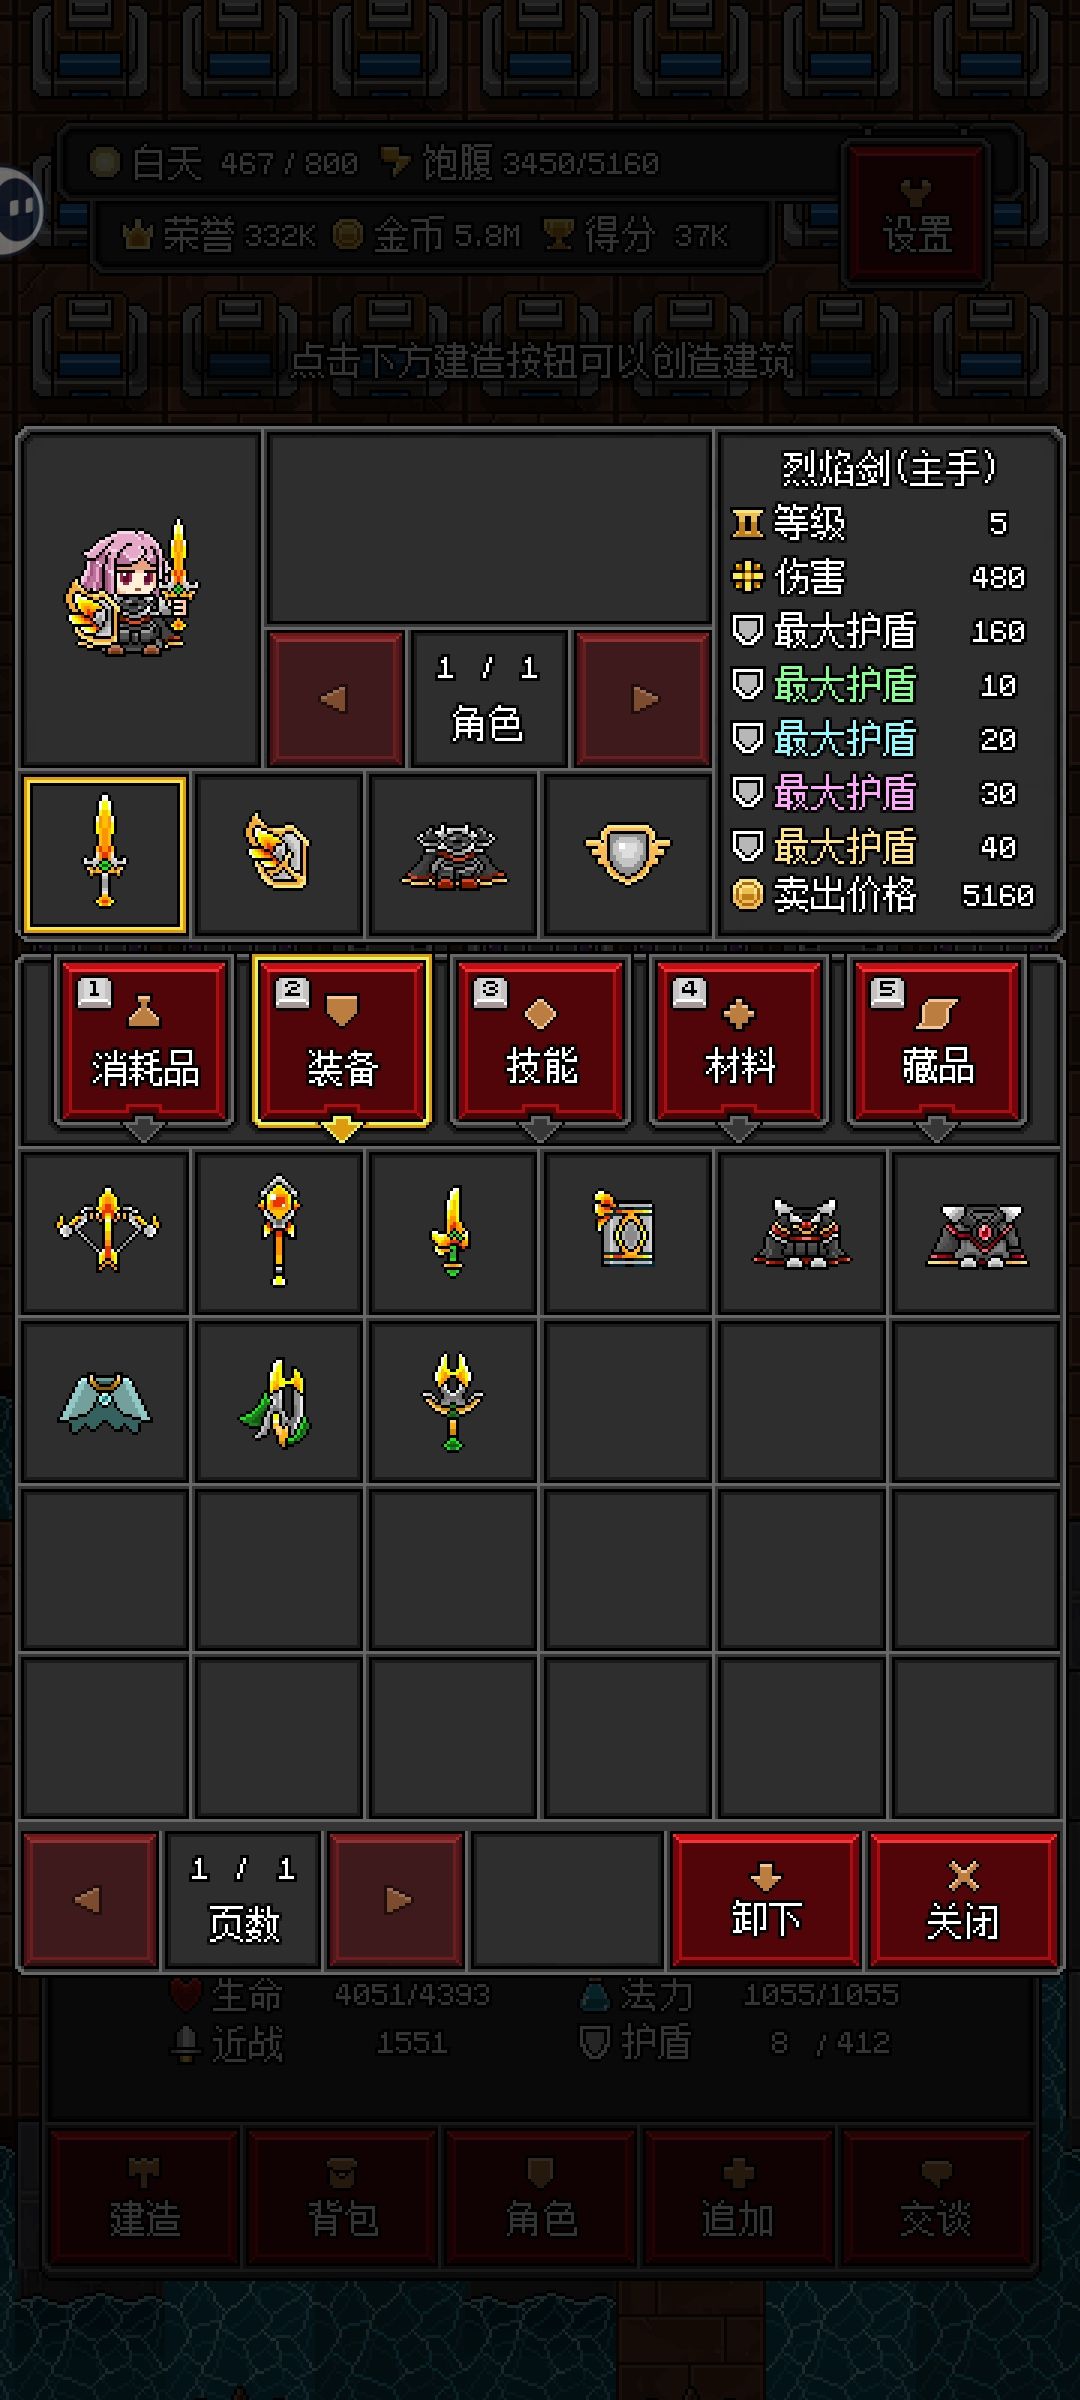Pick the green-leaf golden bow in inventory
1080x2400 pixels.
pyautogui.click(x=279, y=1400)
